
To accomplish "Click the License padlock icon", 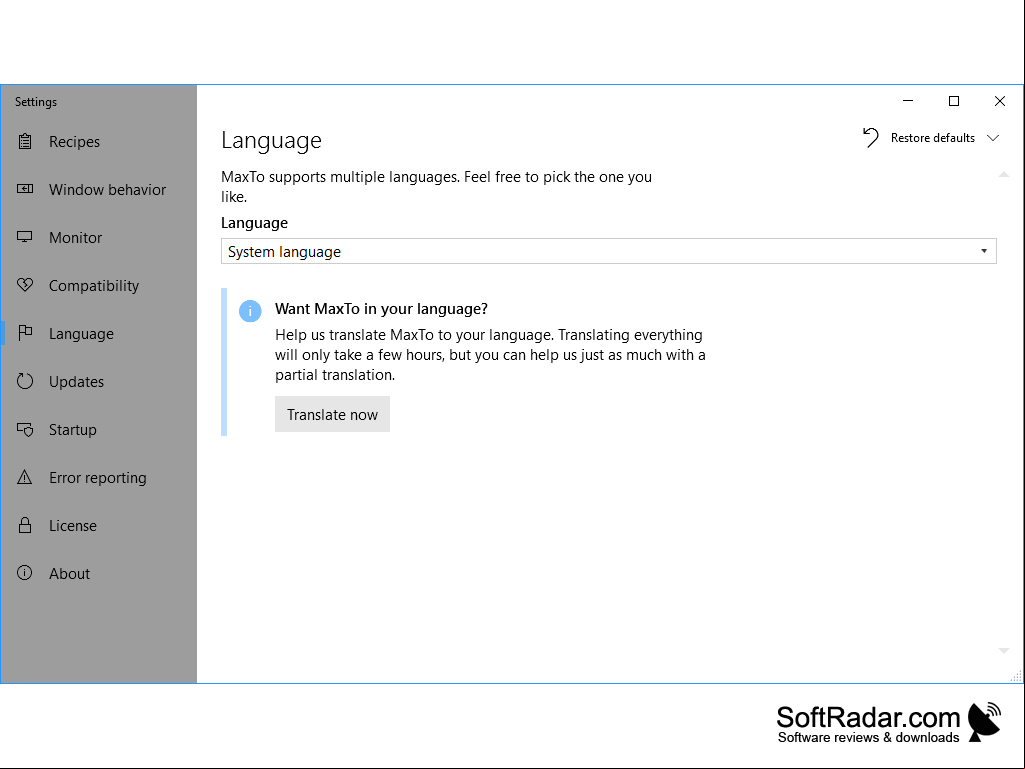I will (x=25, y=524).
